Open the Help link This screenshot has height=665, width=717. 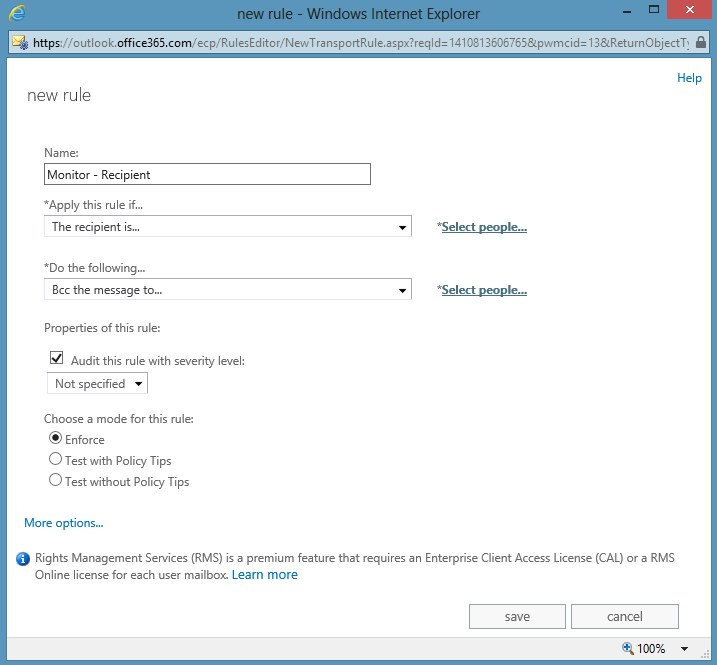[x=689, y=78]
